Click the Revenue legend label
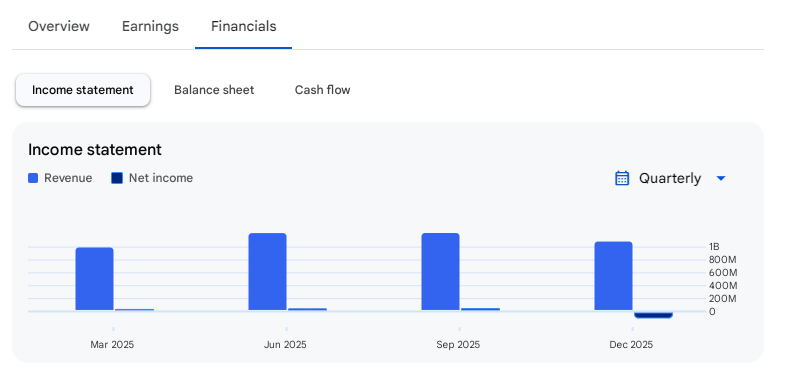The width and height of the screenshot is (787, 370). tap(68, 178)
